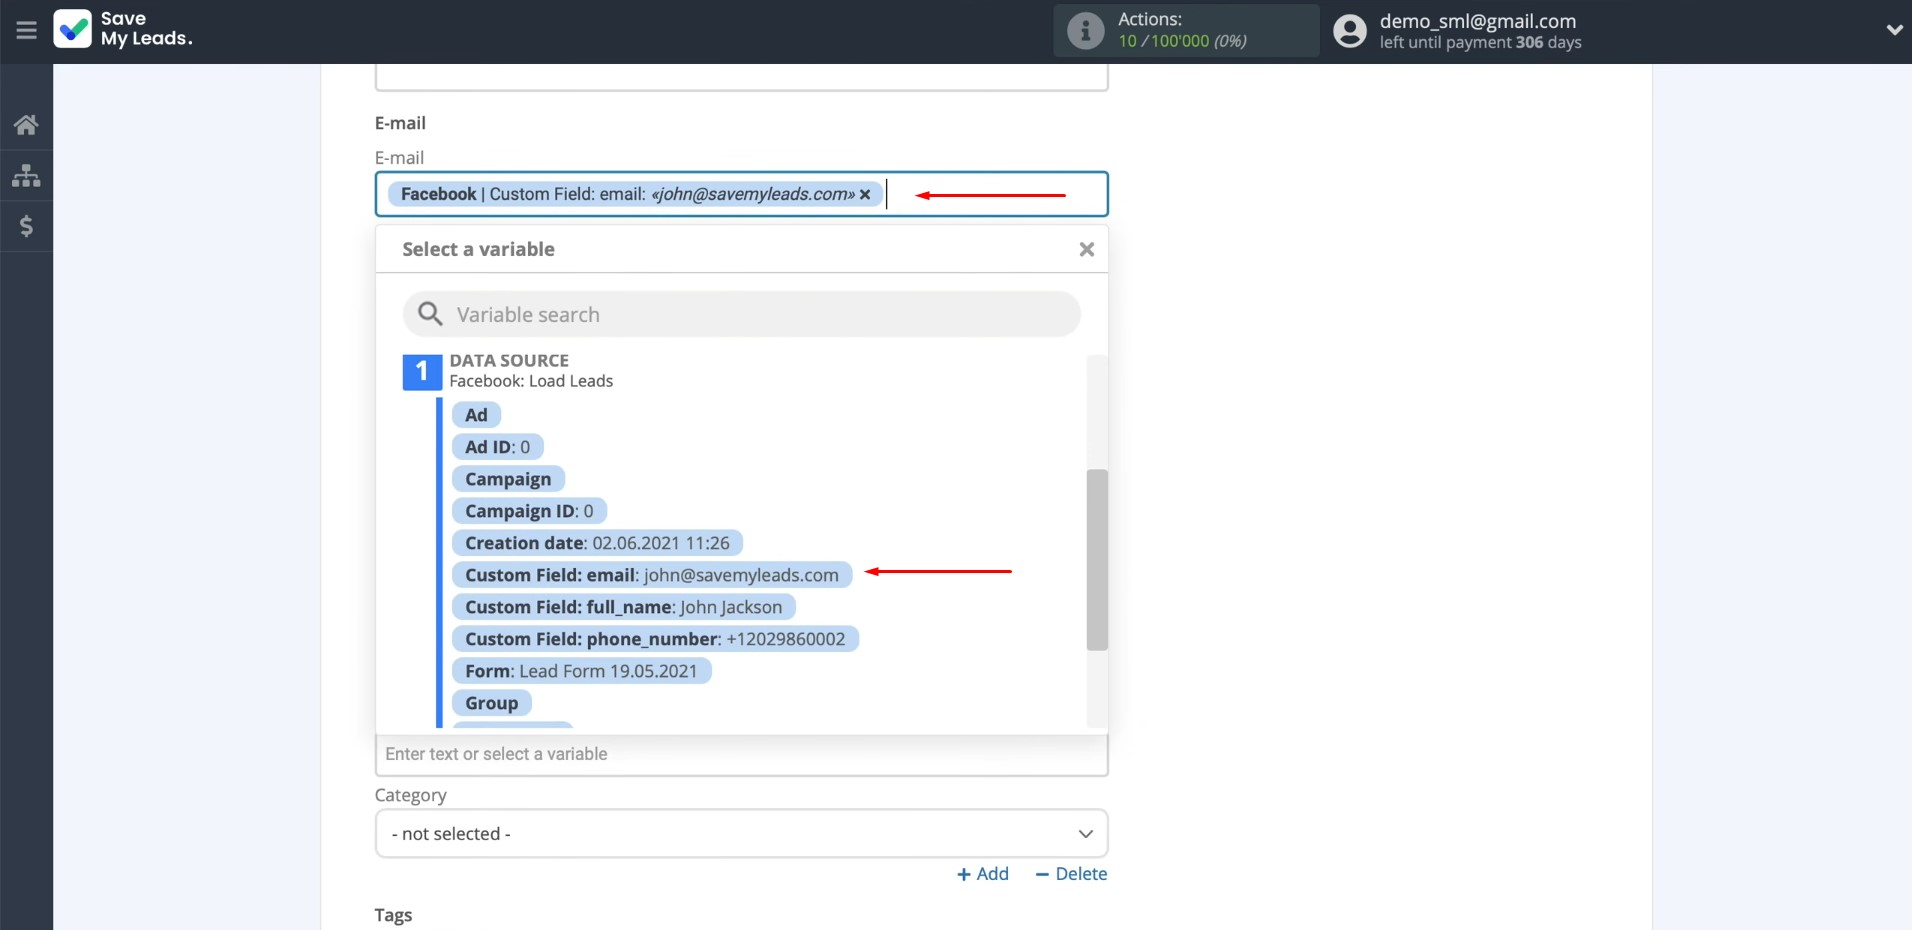Click the demo_sml@gmail.com account text
This screenshot has height=930, width=1912.
point(1478,21)
